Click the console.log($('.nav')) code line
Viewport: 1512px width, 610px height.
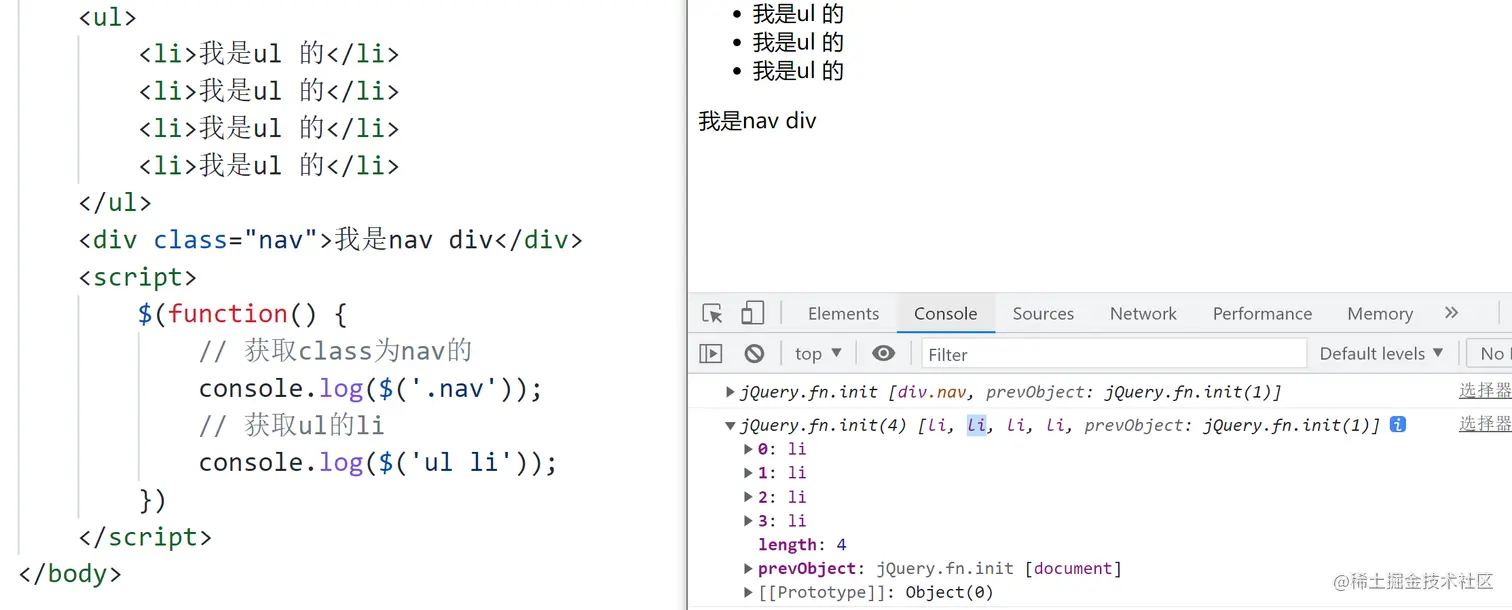(370, 388)
